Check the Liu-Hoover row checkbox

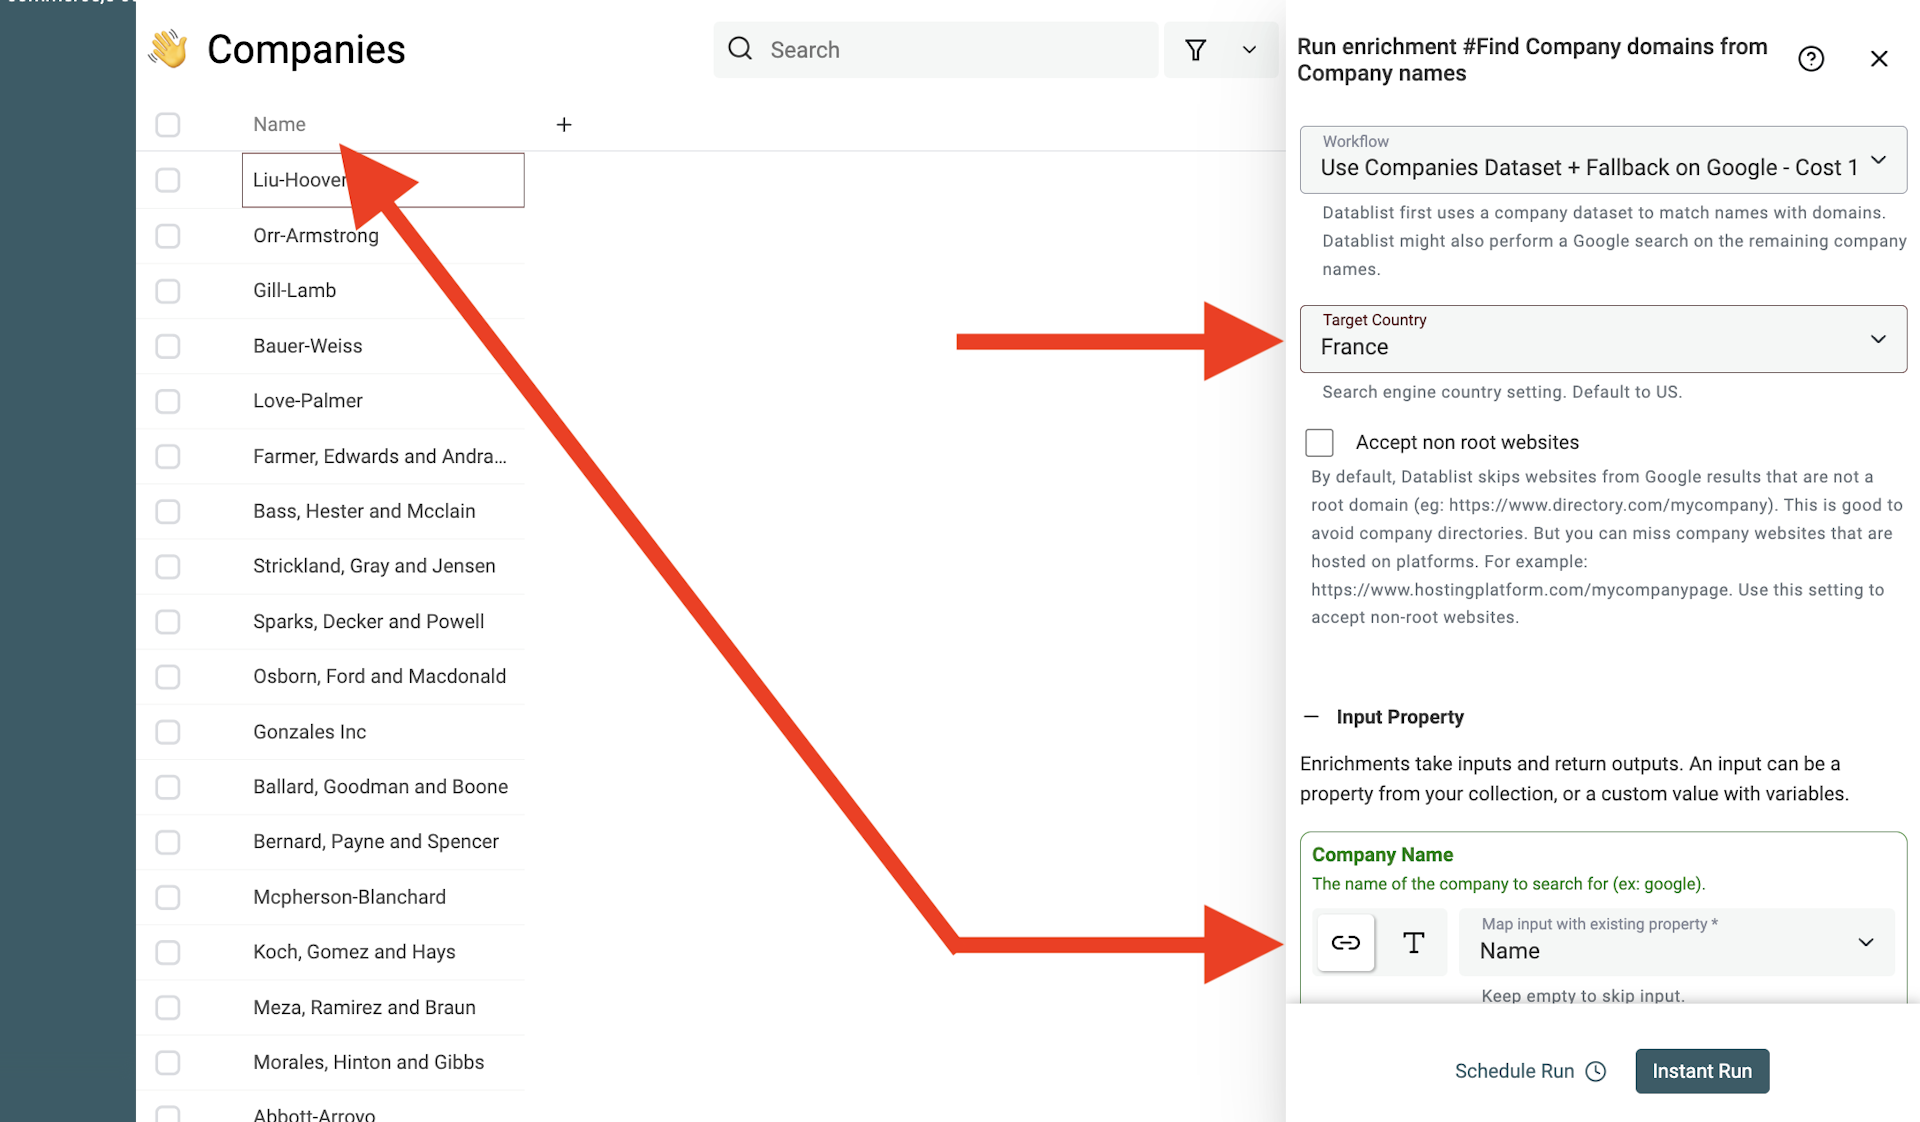click(170, 179)
